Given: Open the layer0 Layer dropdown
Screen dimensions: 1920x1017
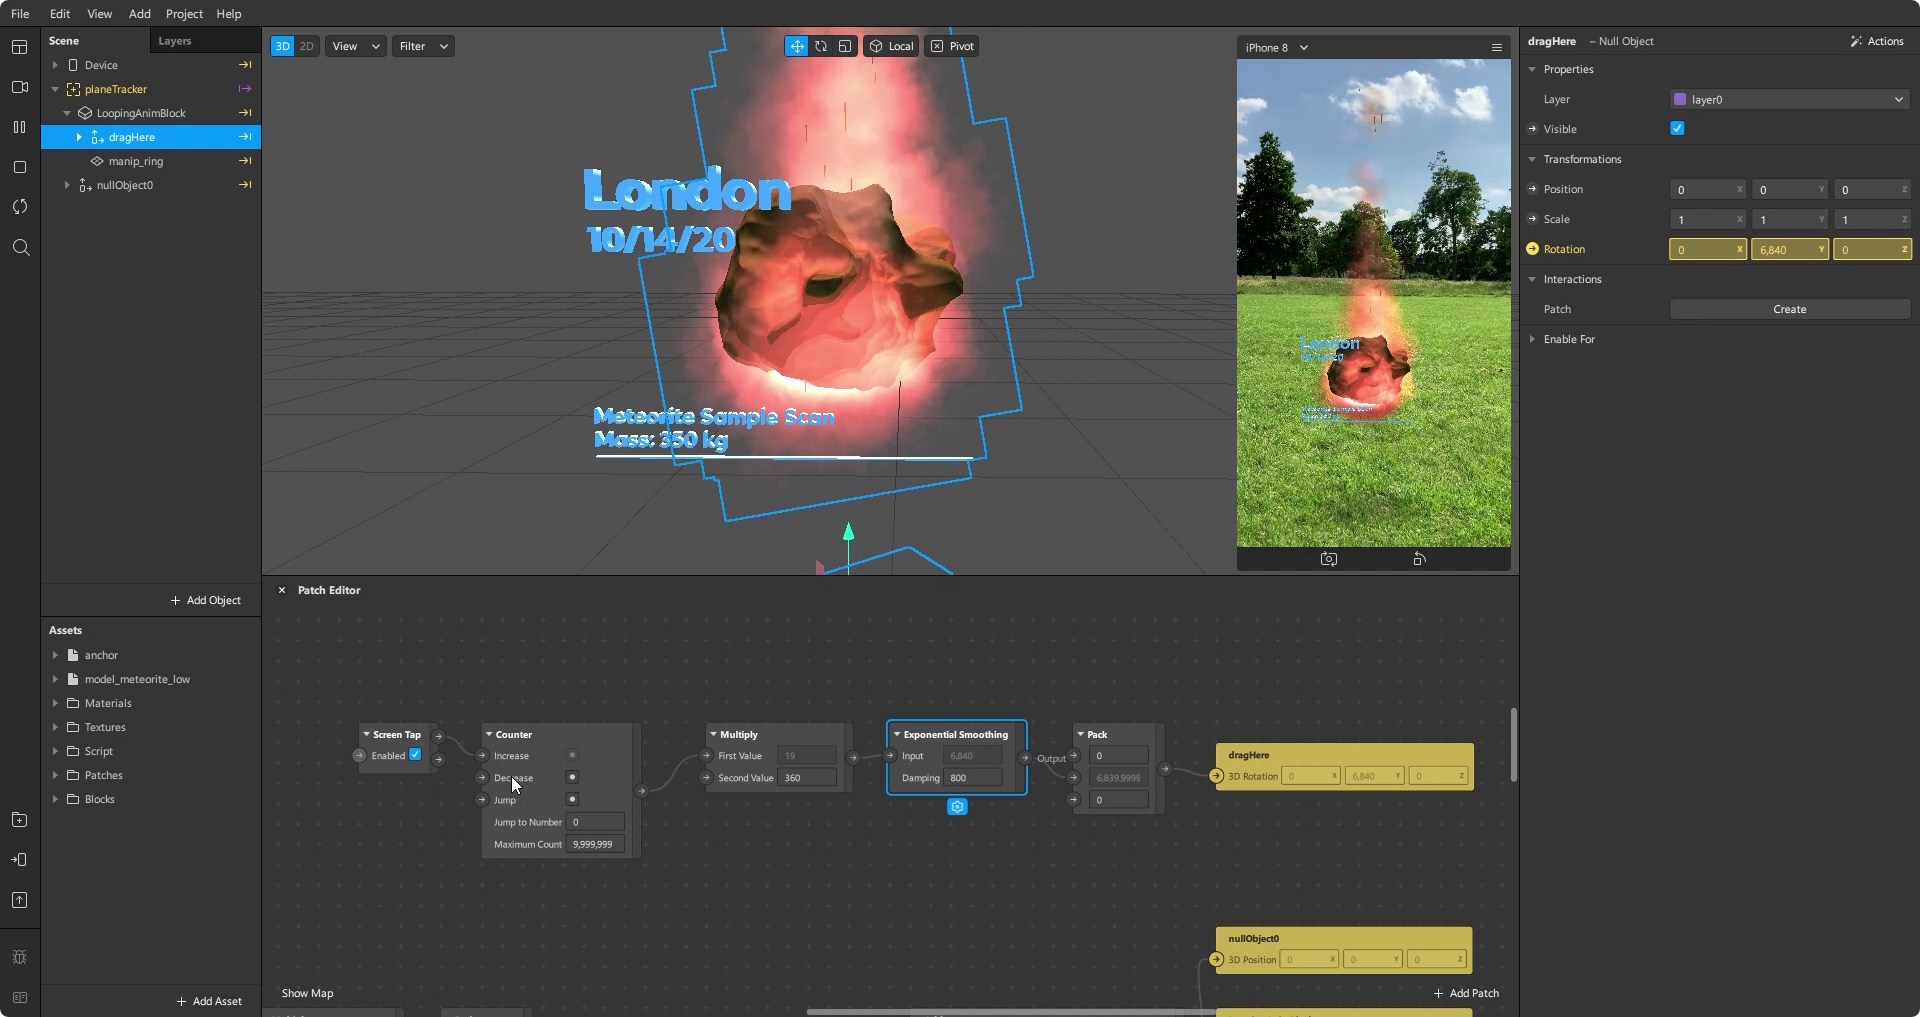Looking at the screenshot, I should pos(1789,99).
